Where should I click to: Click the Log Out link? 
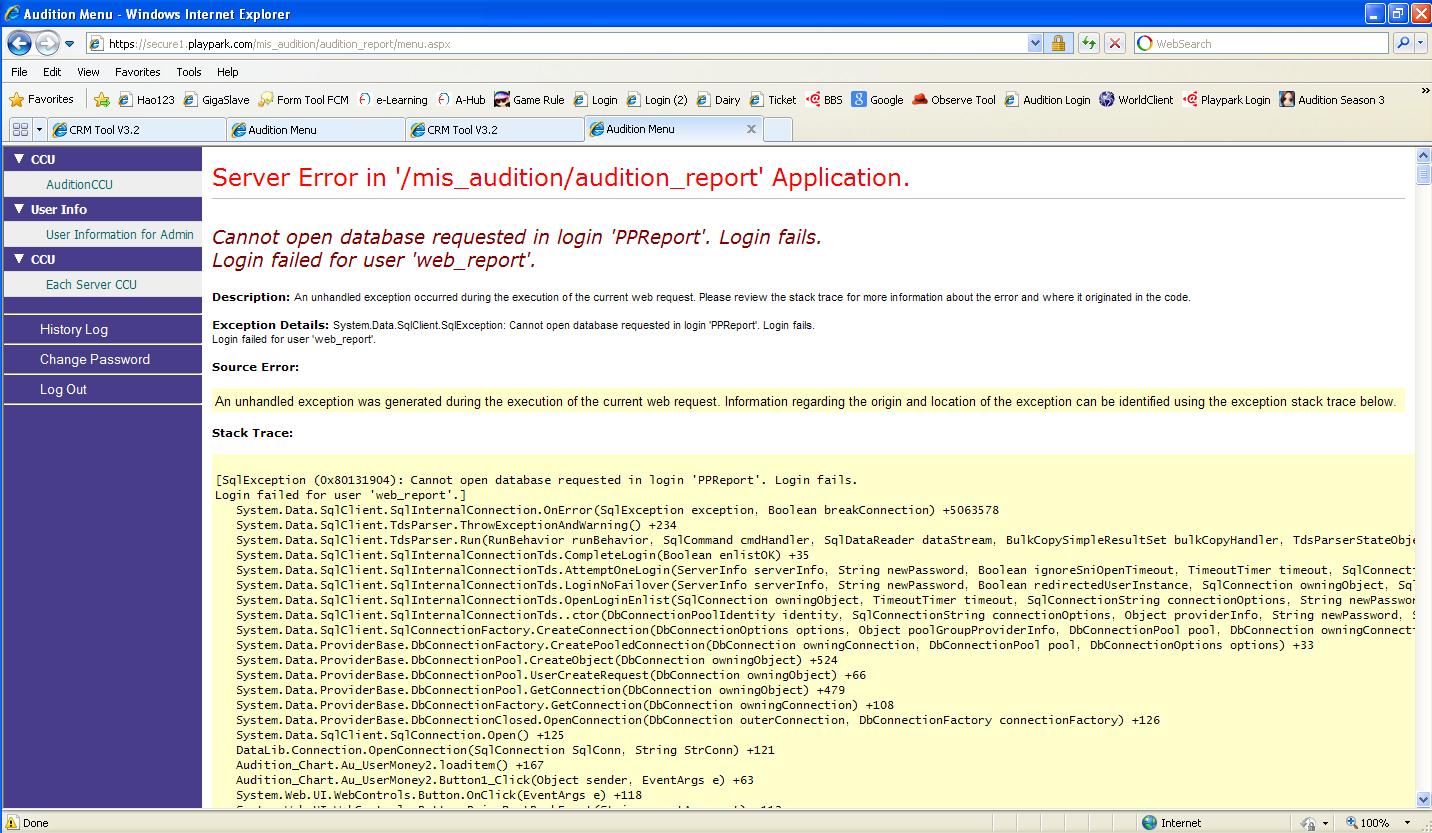pyautogui.click(x=63, y=389)
